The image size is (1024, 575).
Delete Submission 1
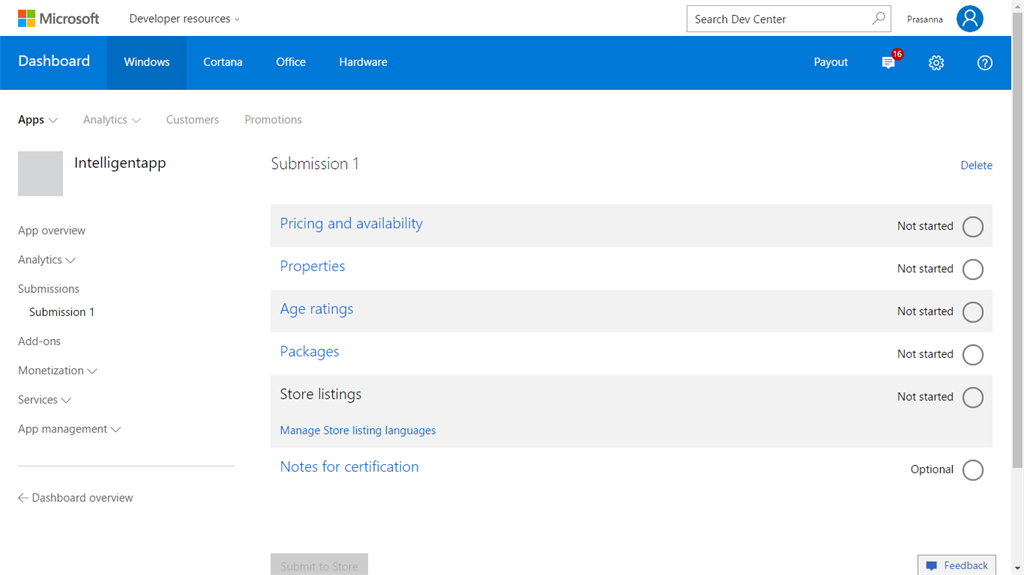pos(976,166)
